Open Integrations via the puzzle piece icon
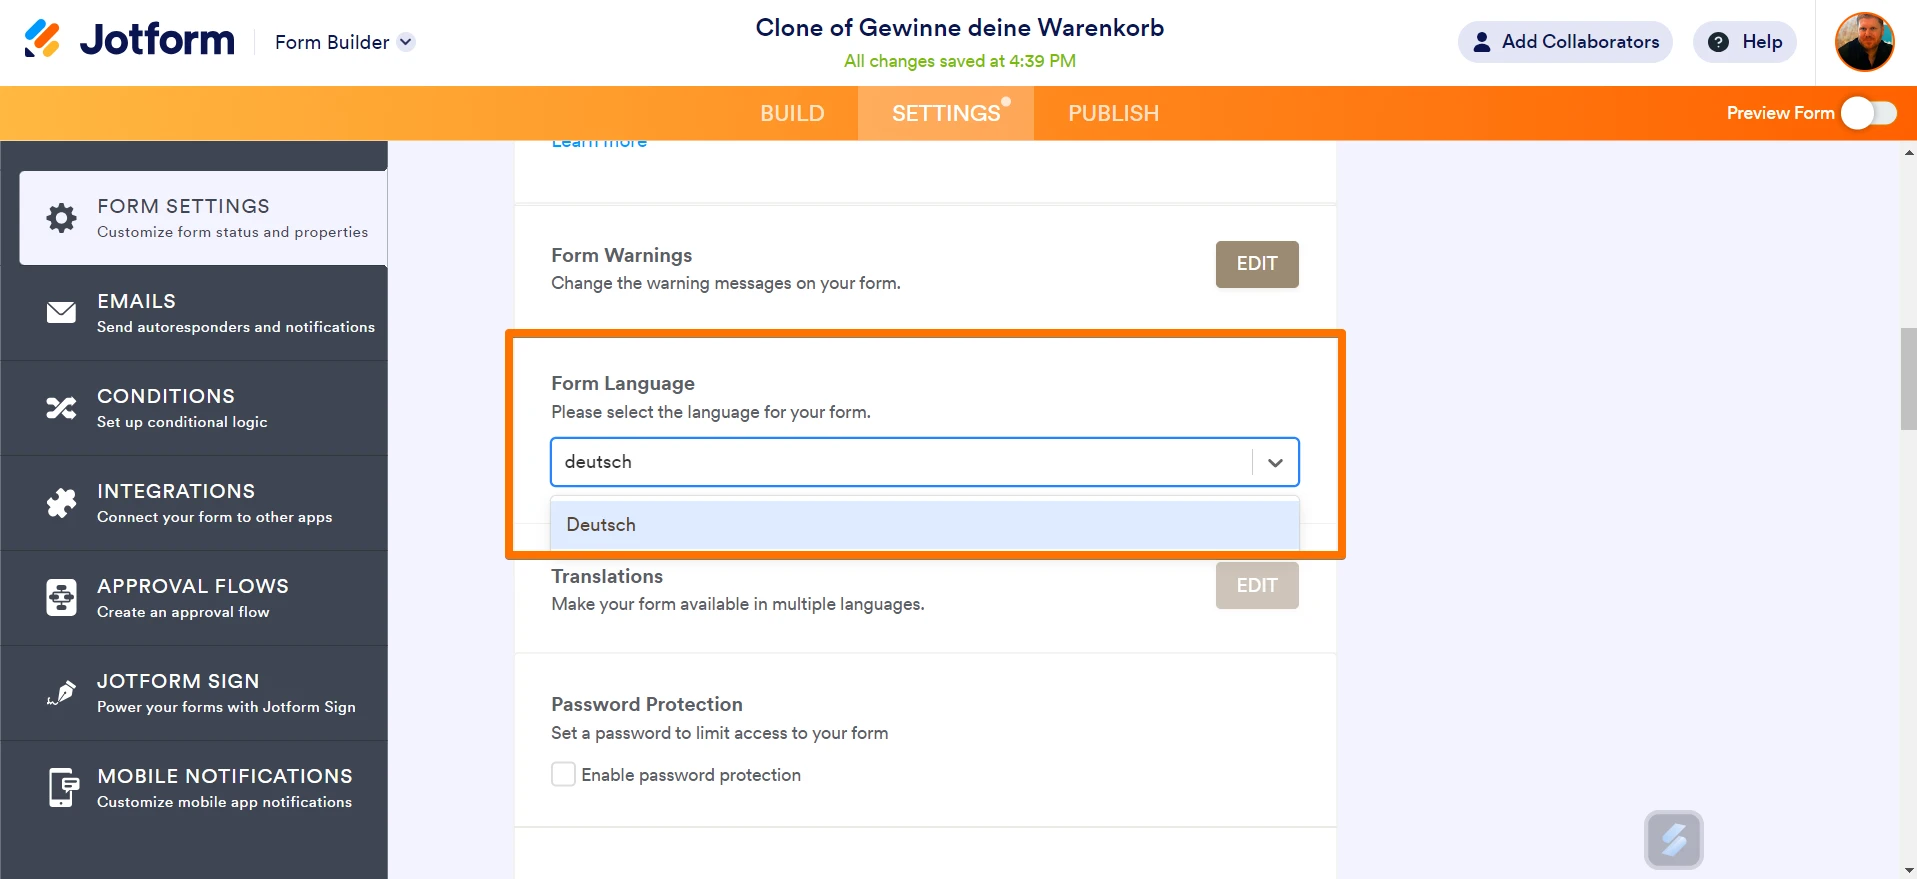 60,502
